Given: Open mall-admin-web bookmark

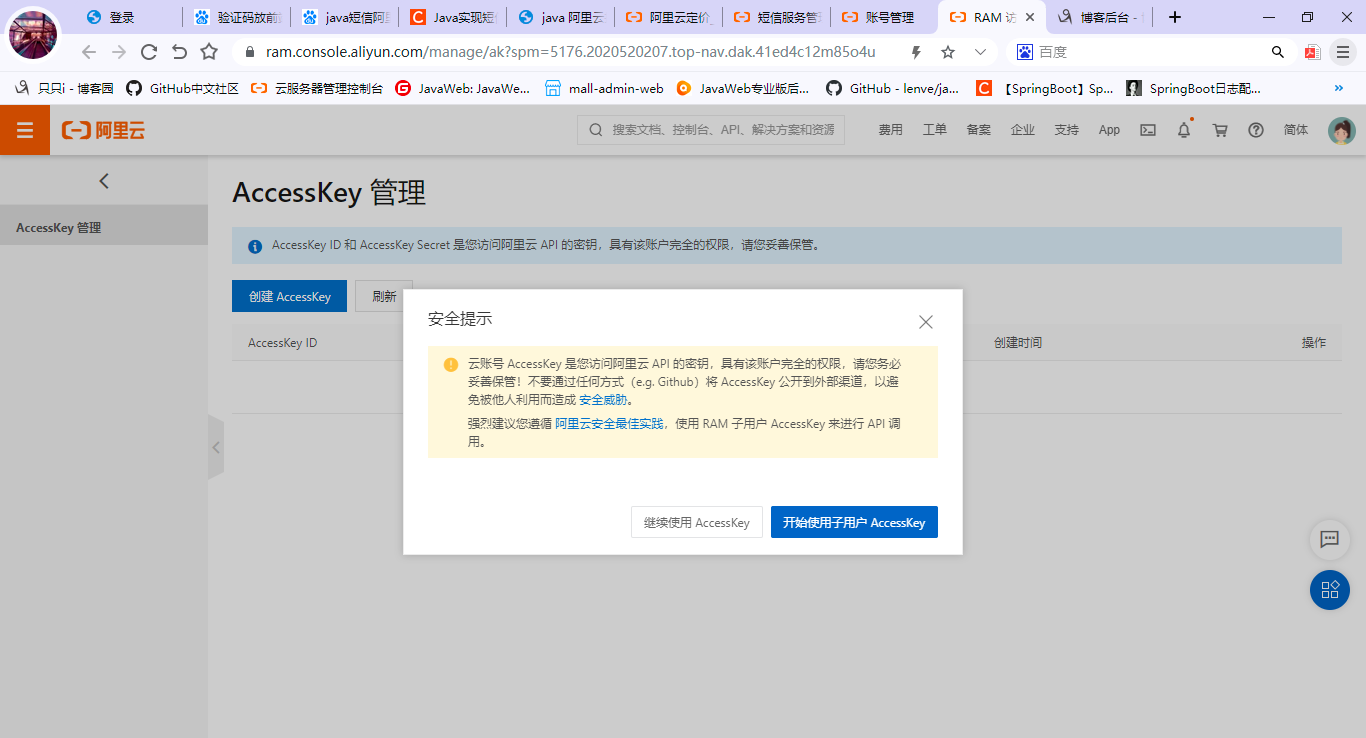Looking at the screenshot, I should click(x=604, y=88).
